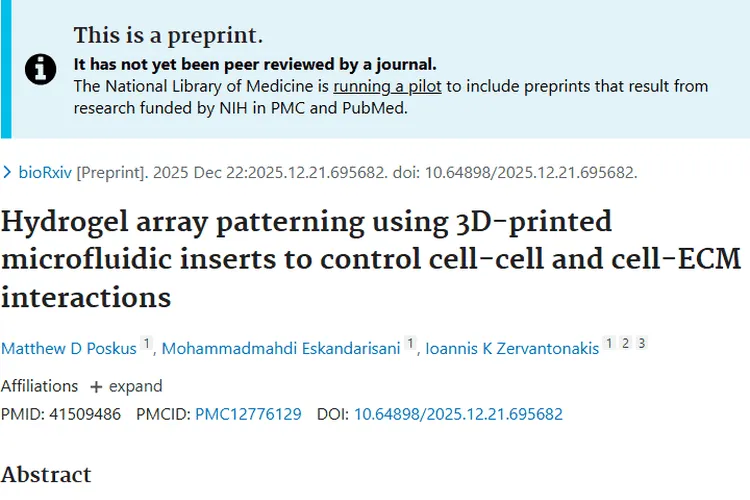Click Zervantonakis affiliation superscript 2

tap(625, 344)
